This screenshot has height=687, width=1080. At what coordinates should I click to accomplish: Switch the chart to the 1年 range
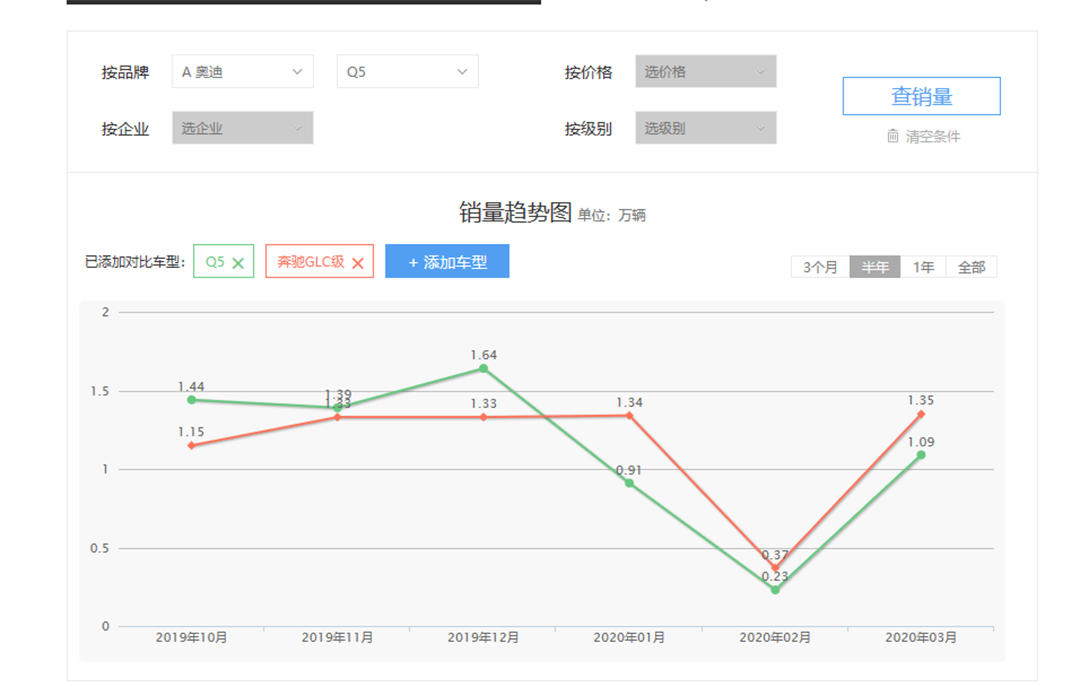pyautogui.click(x=923, y=267)
